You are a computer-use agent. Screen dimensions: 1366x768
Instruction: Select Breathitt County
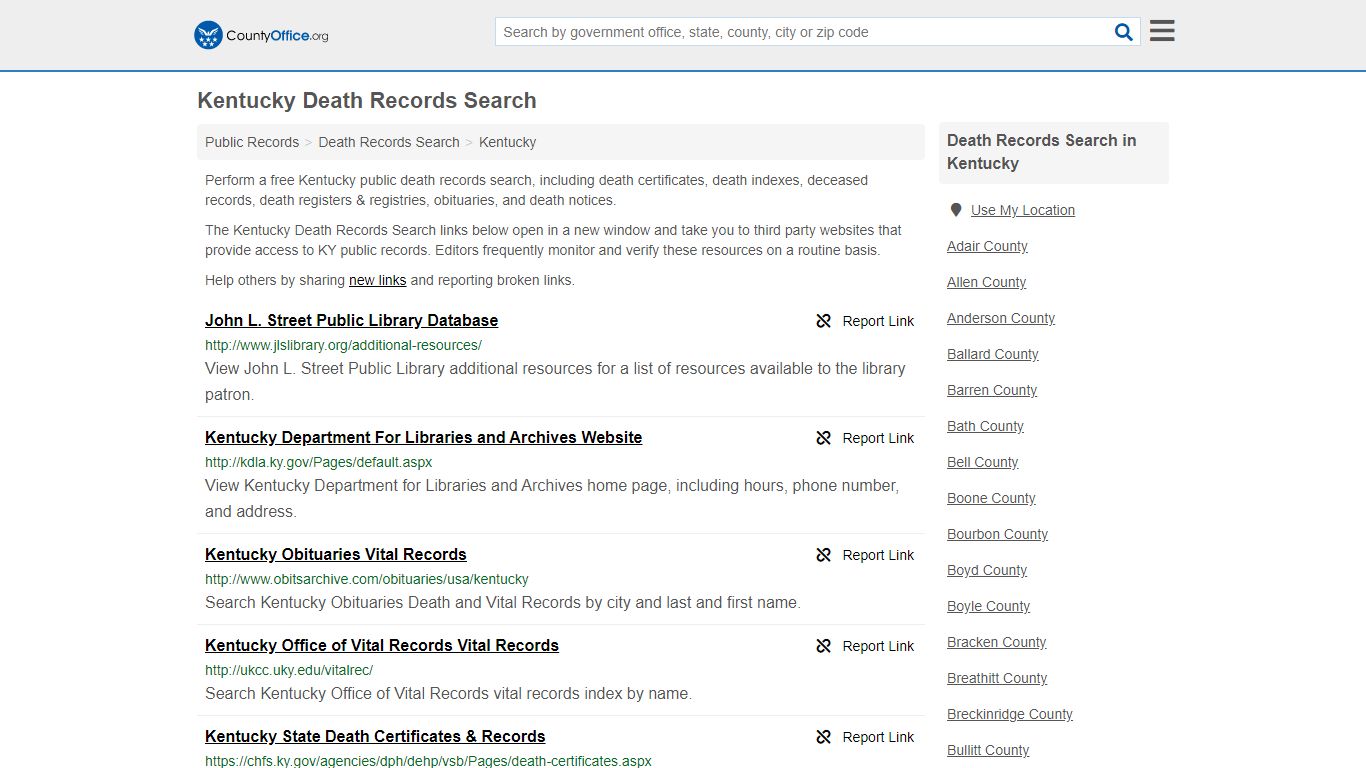pyautogui.click(x=997, y=678)
